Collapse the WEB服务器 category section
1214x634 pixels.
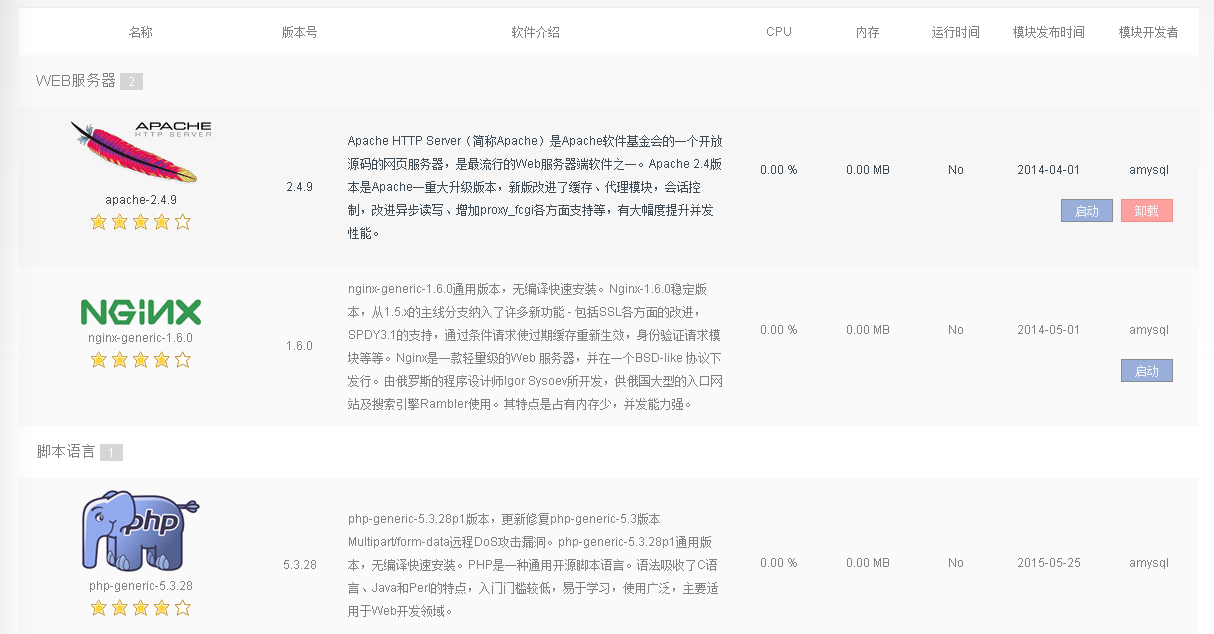tap(76, 81)
